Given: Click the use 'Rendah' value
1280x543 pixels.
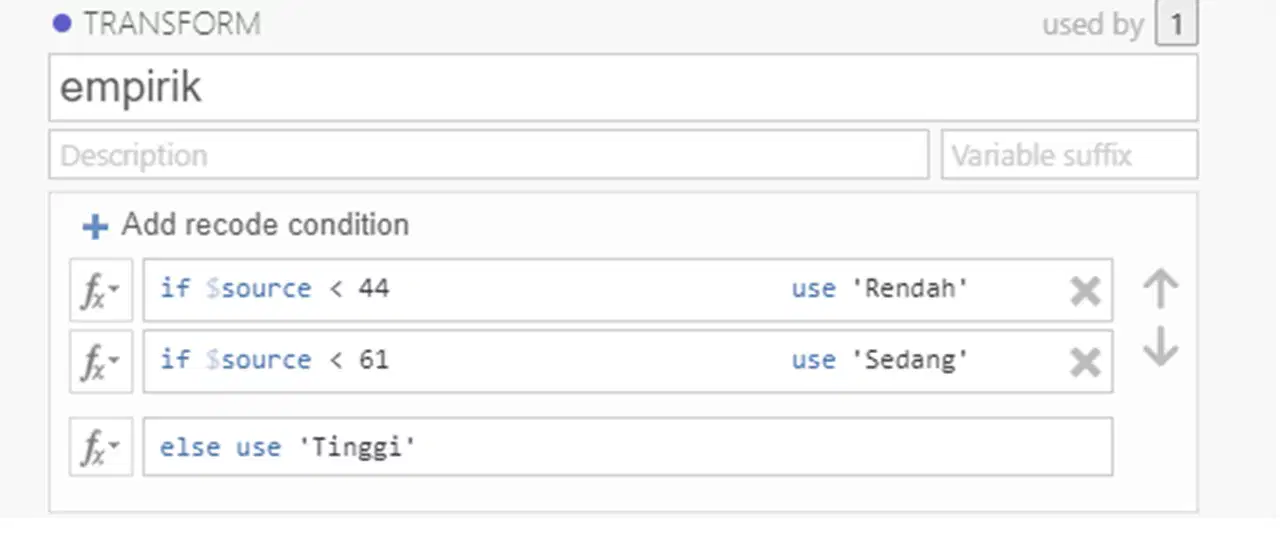Looking at the screenshot, I should click(x=880, y=289).
